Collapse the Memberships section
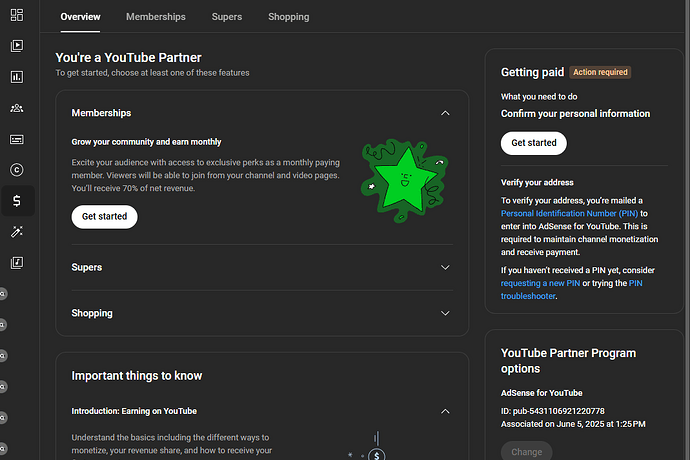The image size is (690, 460). (x=445, y=113)
